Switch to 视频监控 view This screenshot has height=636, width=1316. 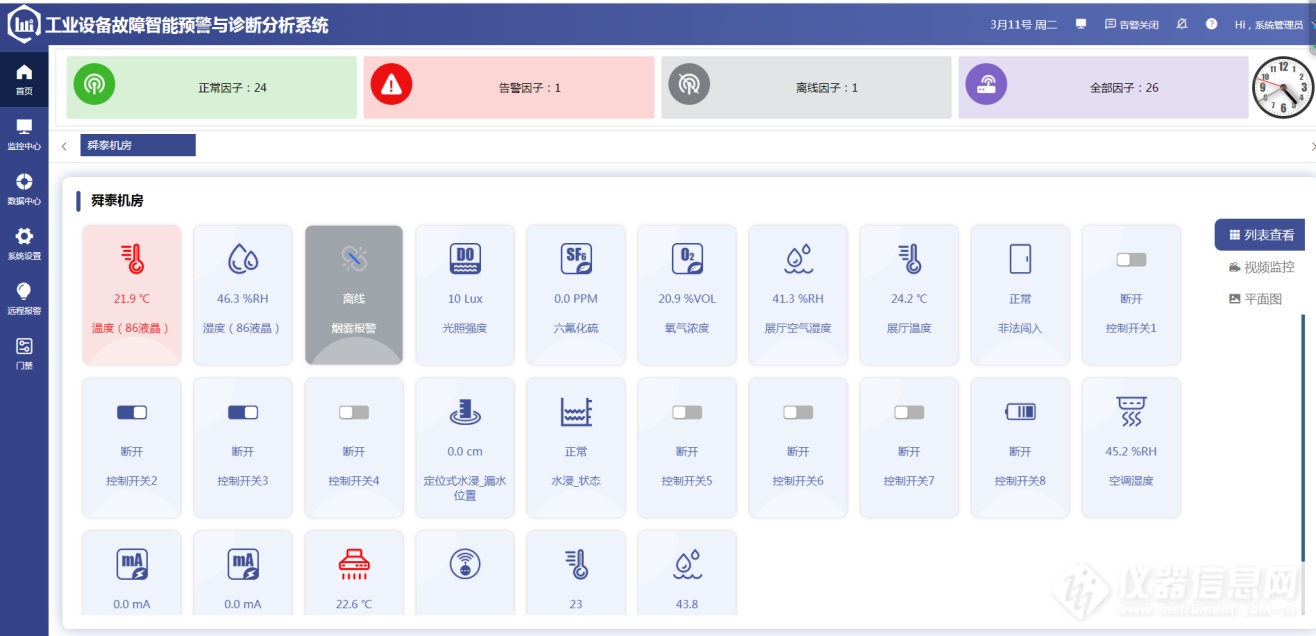[x=1261, y=267]
